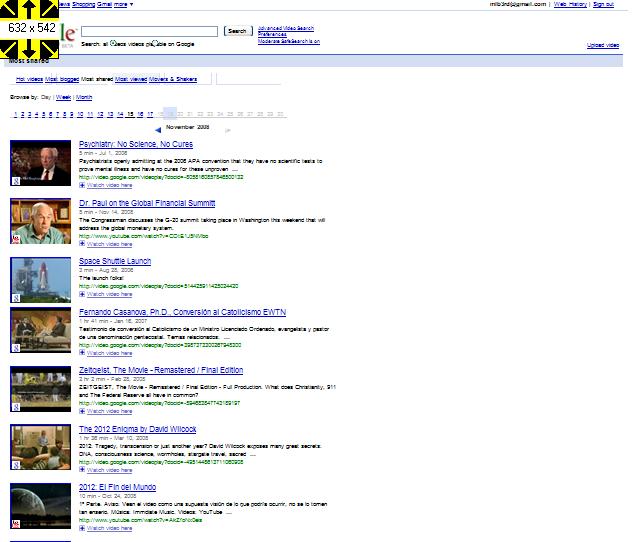Click 'Psychiatry: No Science, No Cures' title
Screen dimensions: 632x542
[136, 144]
